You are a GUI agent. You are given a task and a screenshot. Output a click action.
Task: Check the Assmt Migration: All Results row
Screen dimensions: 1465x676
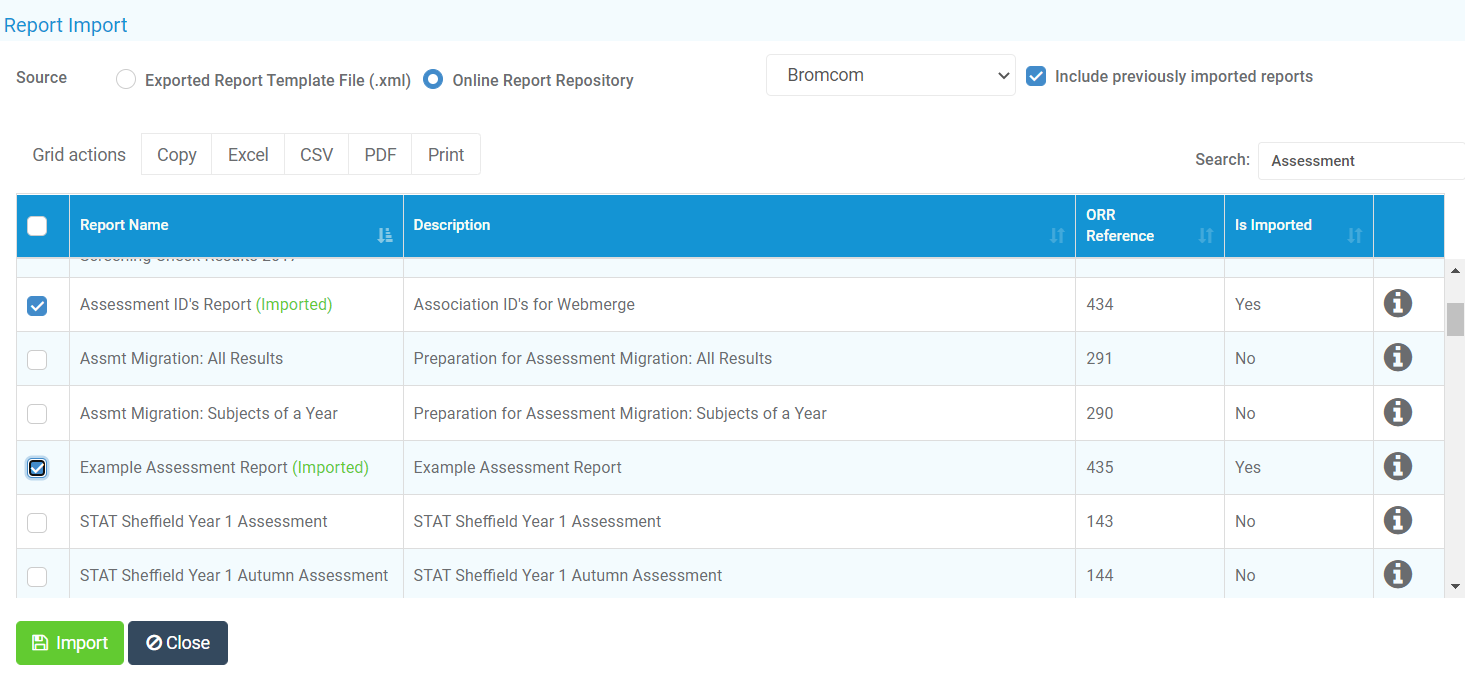tap(37, 358)
